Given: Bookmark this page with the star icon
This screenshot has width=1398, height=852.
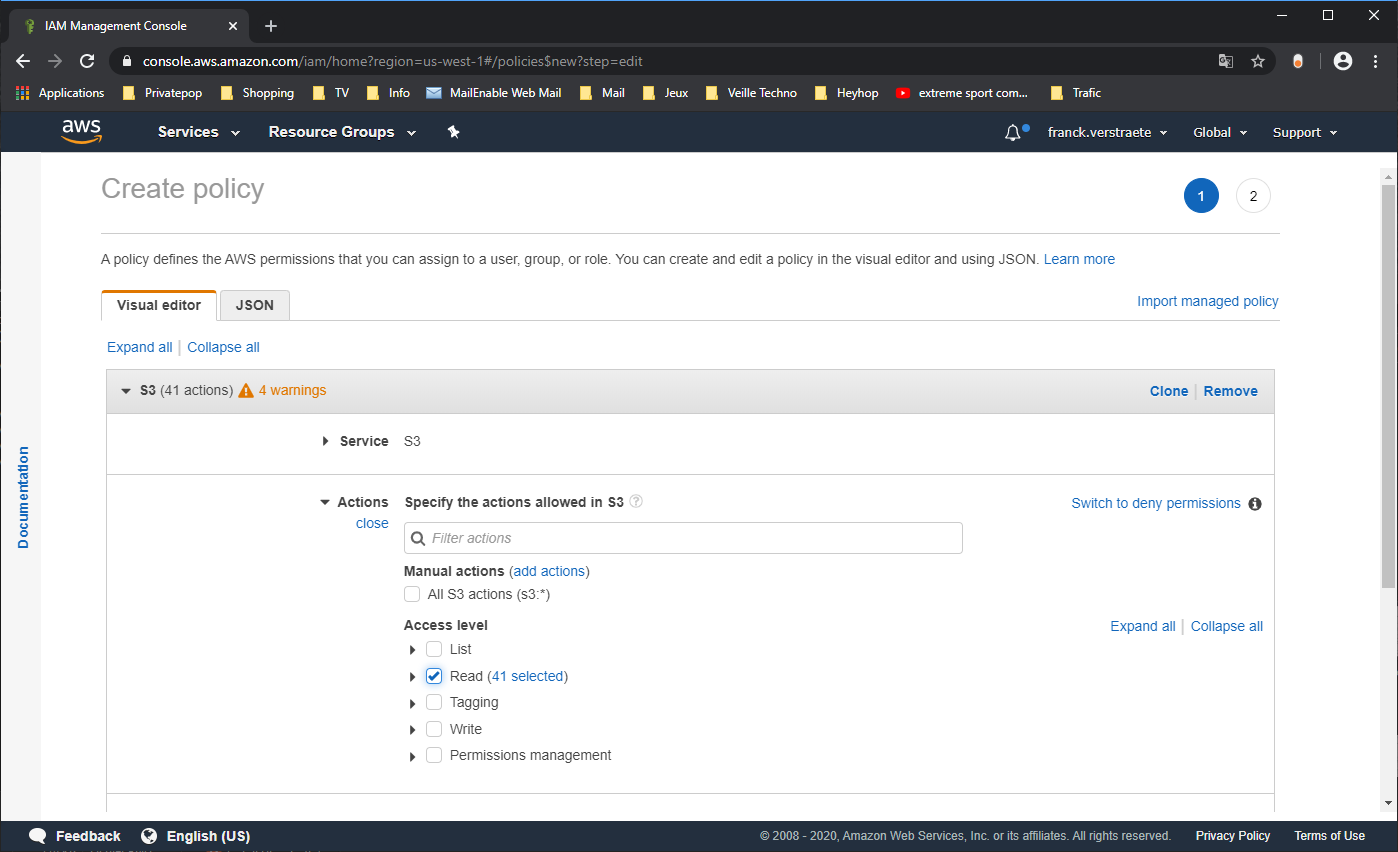Looking at the screenshot, I should 1258,61.
